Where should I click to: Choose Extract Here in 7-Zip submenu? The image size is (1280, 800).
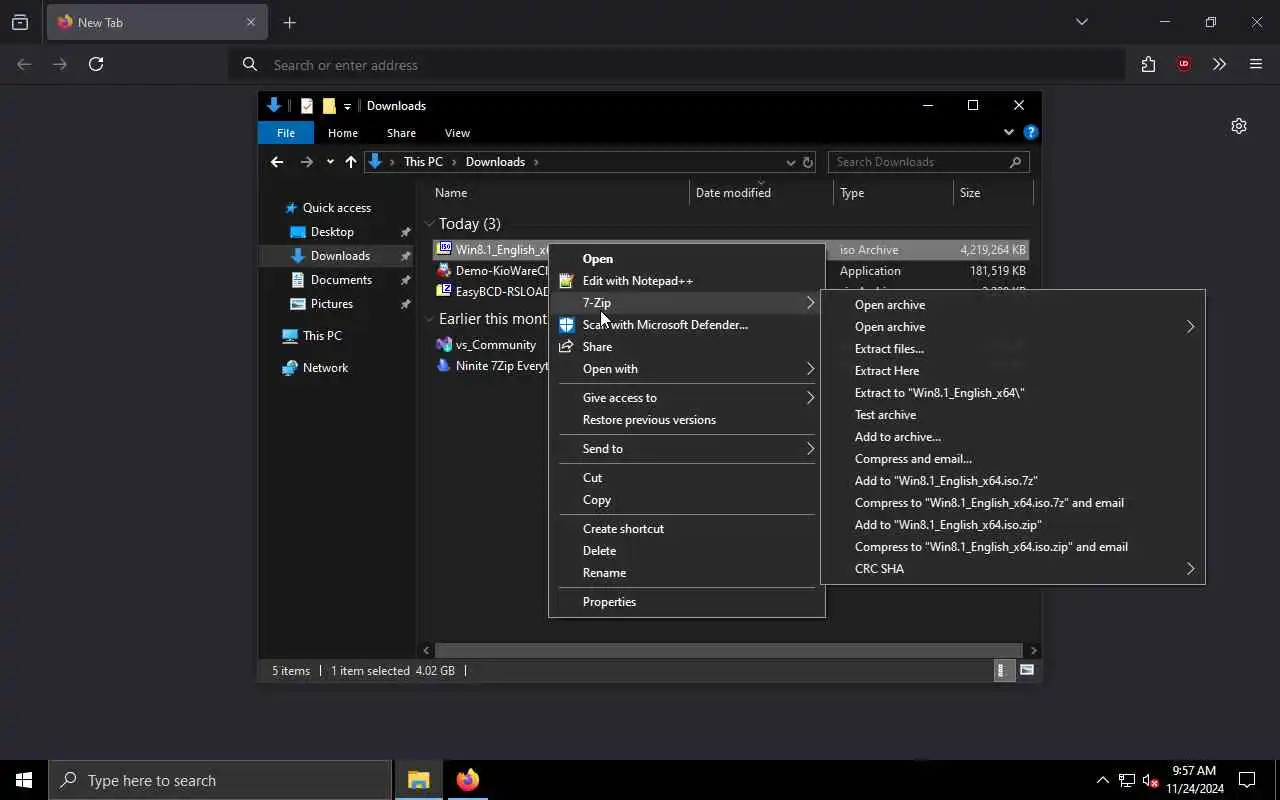(1012, 371)
